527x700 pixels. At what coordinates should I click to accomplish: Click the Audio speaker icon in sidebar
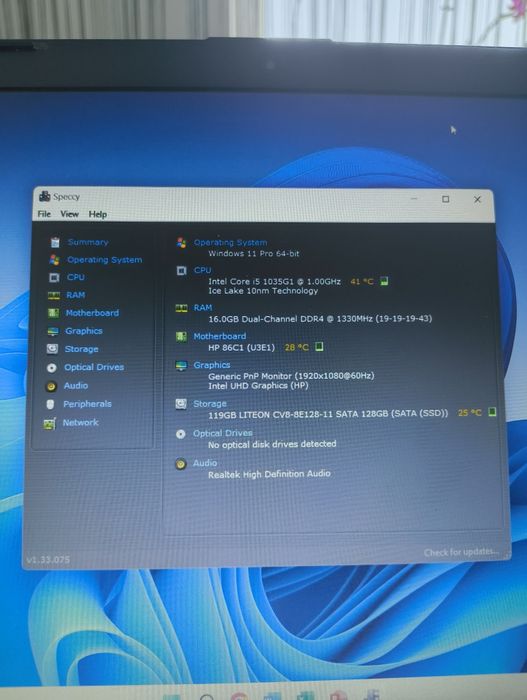point(51,386)
